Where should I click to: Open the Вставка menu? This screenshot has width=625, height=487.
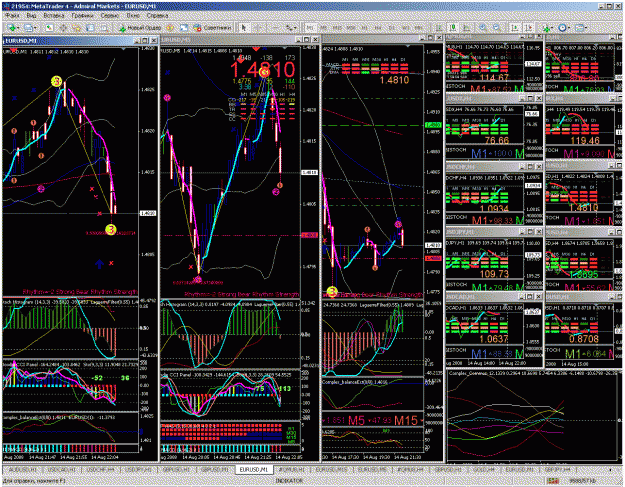click(x=54, y=16)
